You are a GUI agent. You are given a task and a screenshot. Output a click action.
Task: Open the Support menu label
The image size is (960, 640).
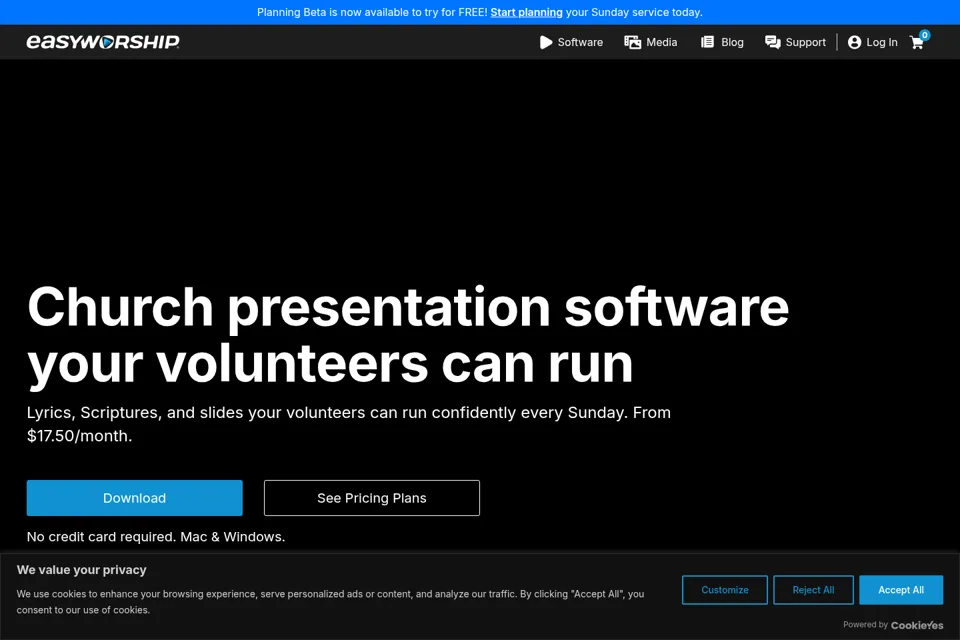point(805,42)
